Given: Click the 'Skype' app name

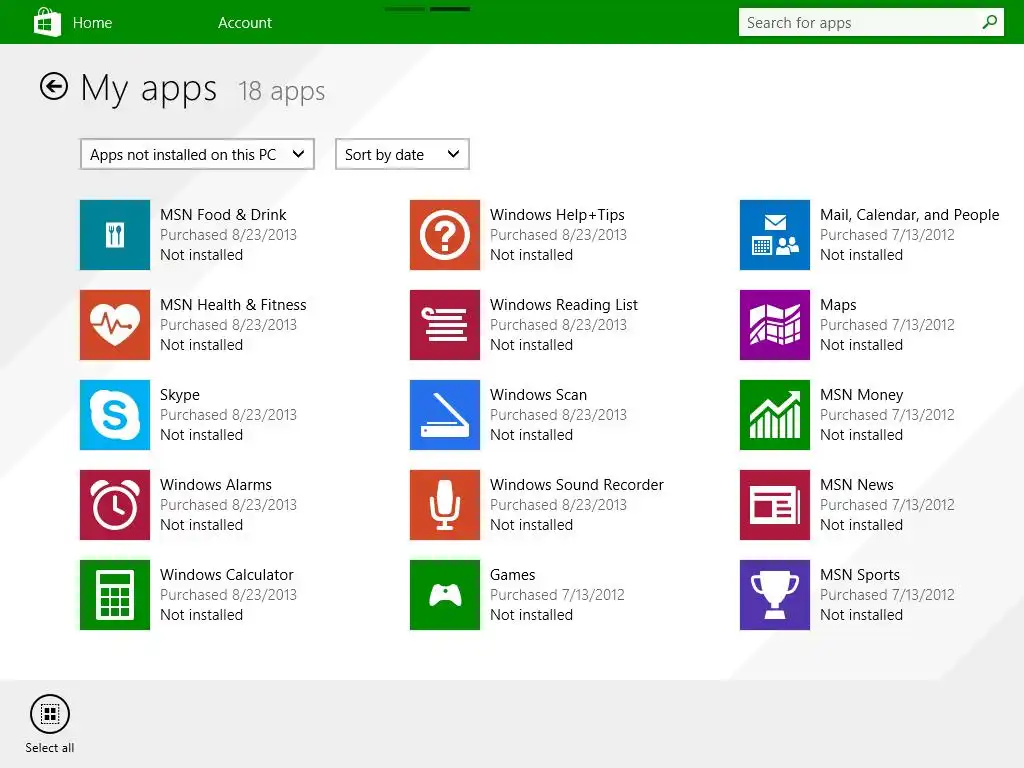Looking at the screenshot, I should coord(180,395).
